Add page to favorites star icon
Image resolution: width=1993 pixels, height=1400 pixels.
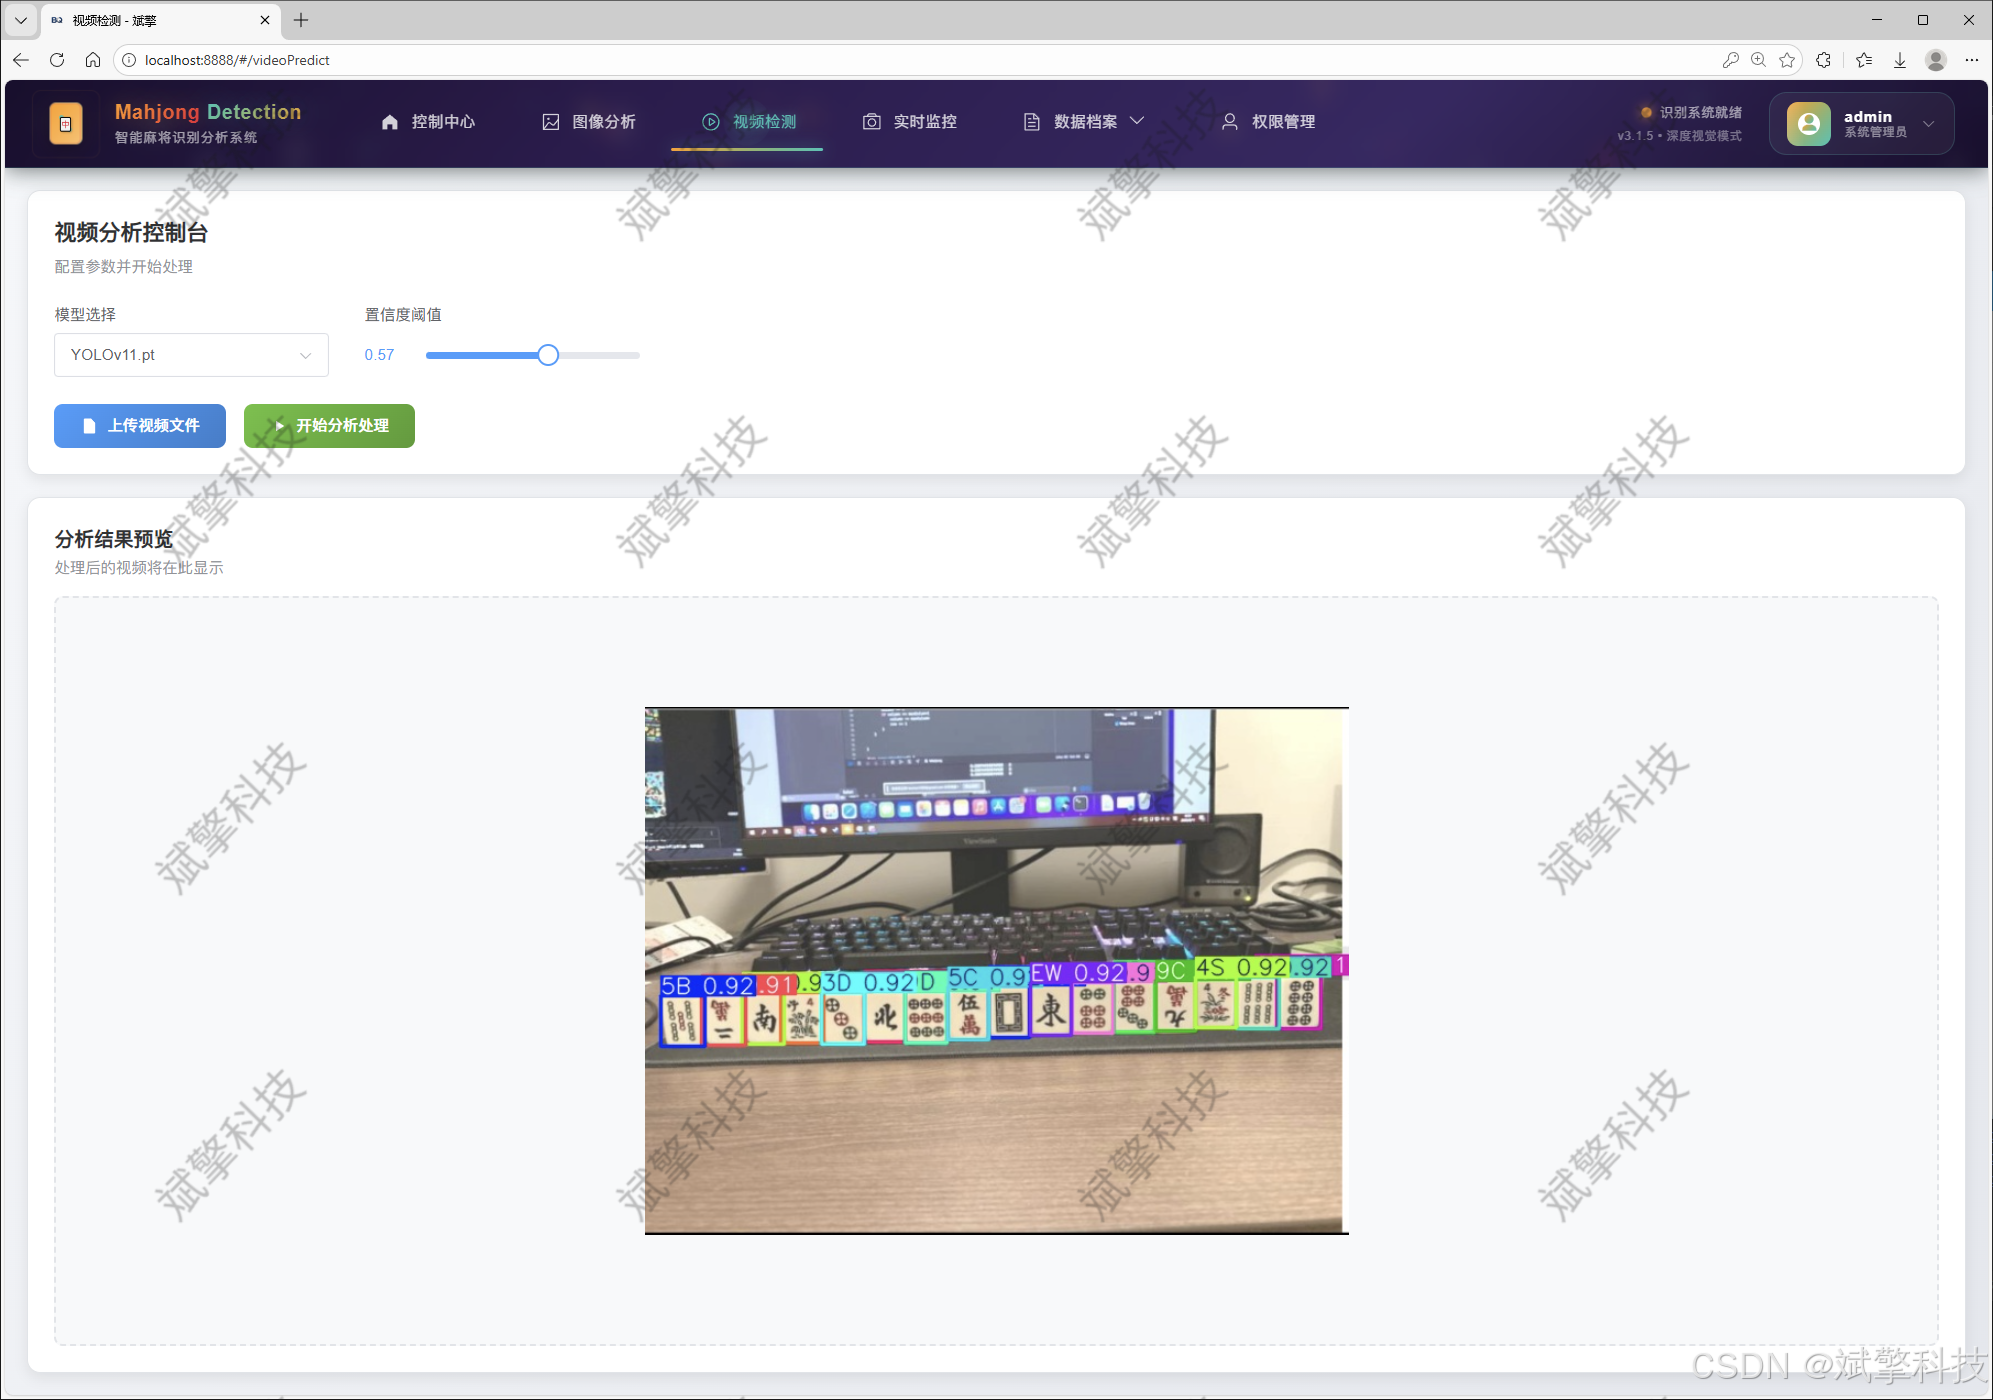point(1787,60)
